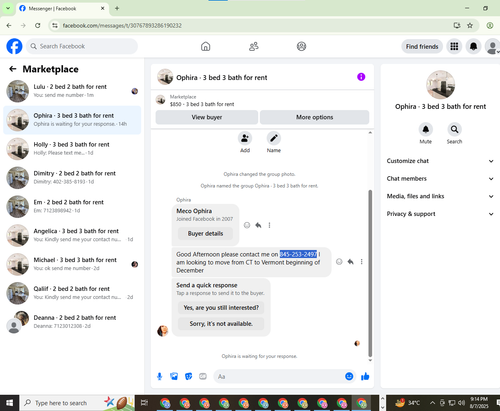Open the notifications bell in header
This screenshot has height=411, width=500.
473,46
